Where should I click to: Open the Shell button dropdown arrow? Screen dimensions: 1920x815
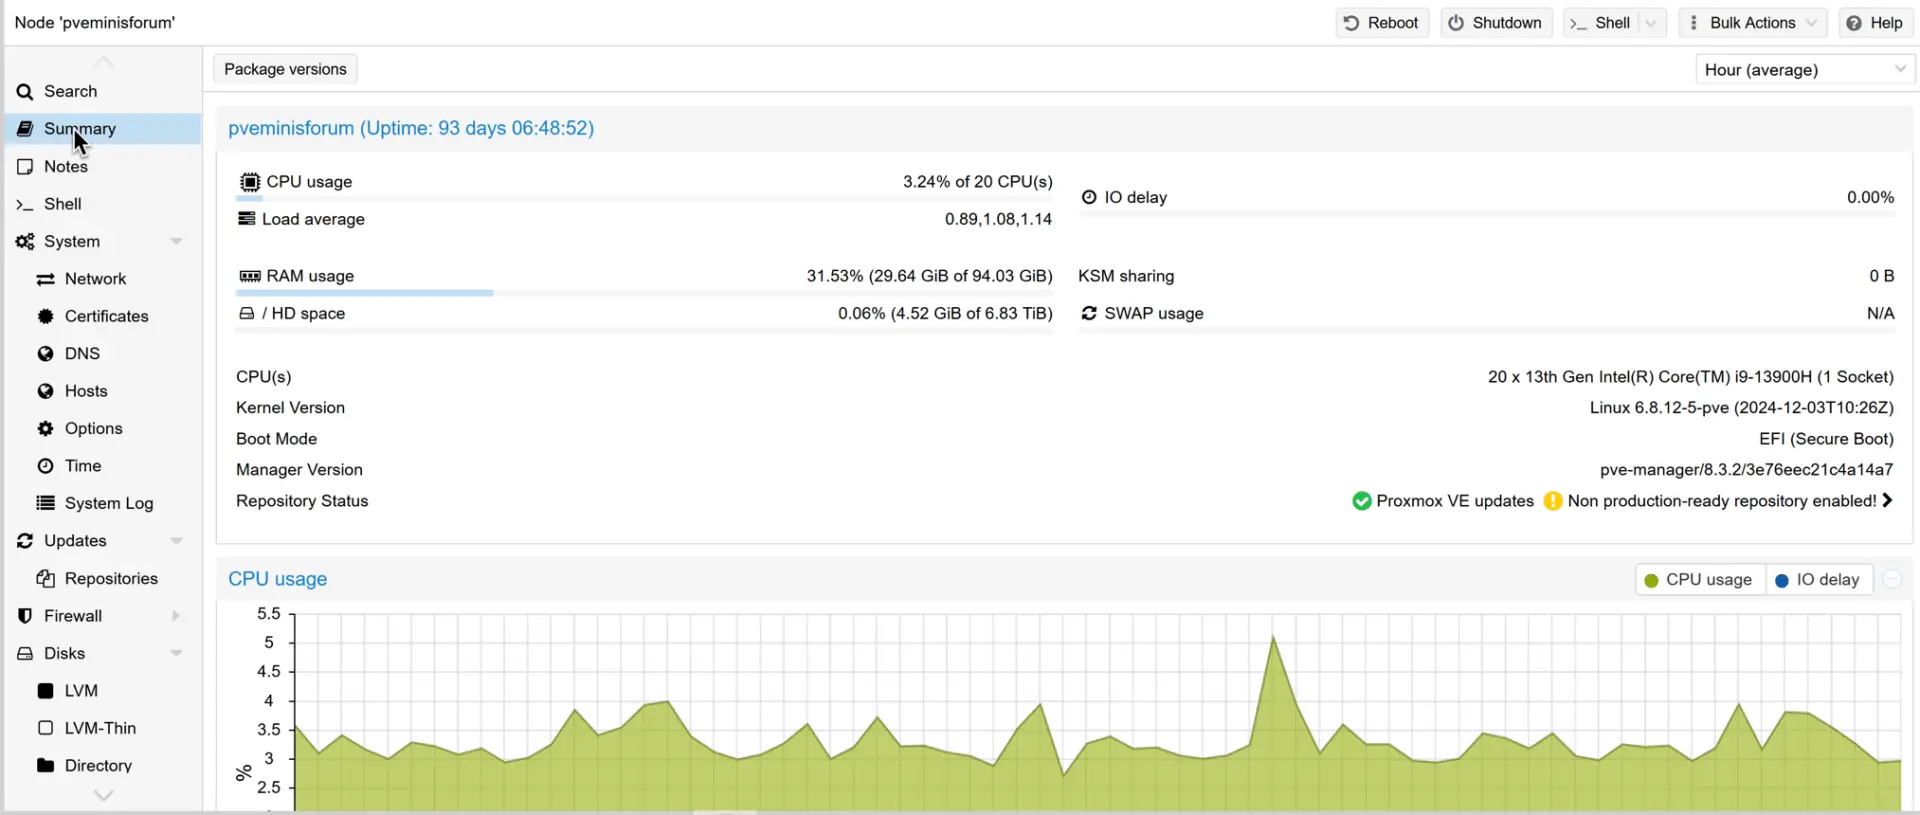(x=1651, y=23)
